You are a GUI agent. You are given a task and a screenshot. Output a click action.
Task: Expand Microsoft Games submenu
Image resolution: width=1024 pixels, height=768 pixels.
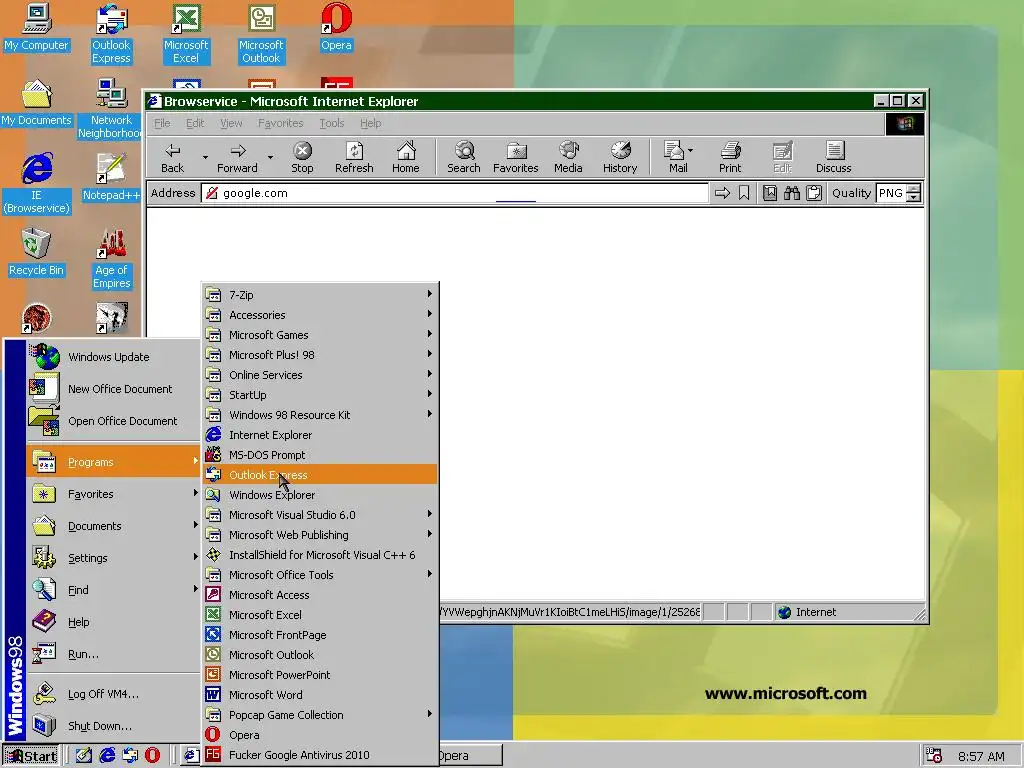click(x=319, y=335)
